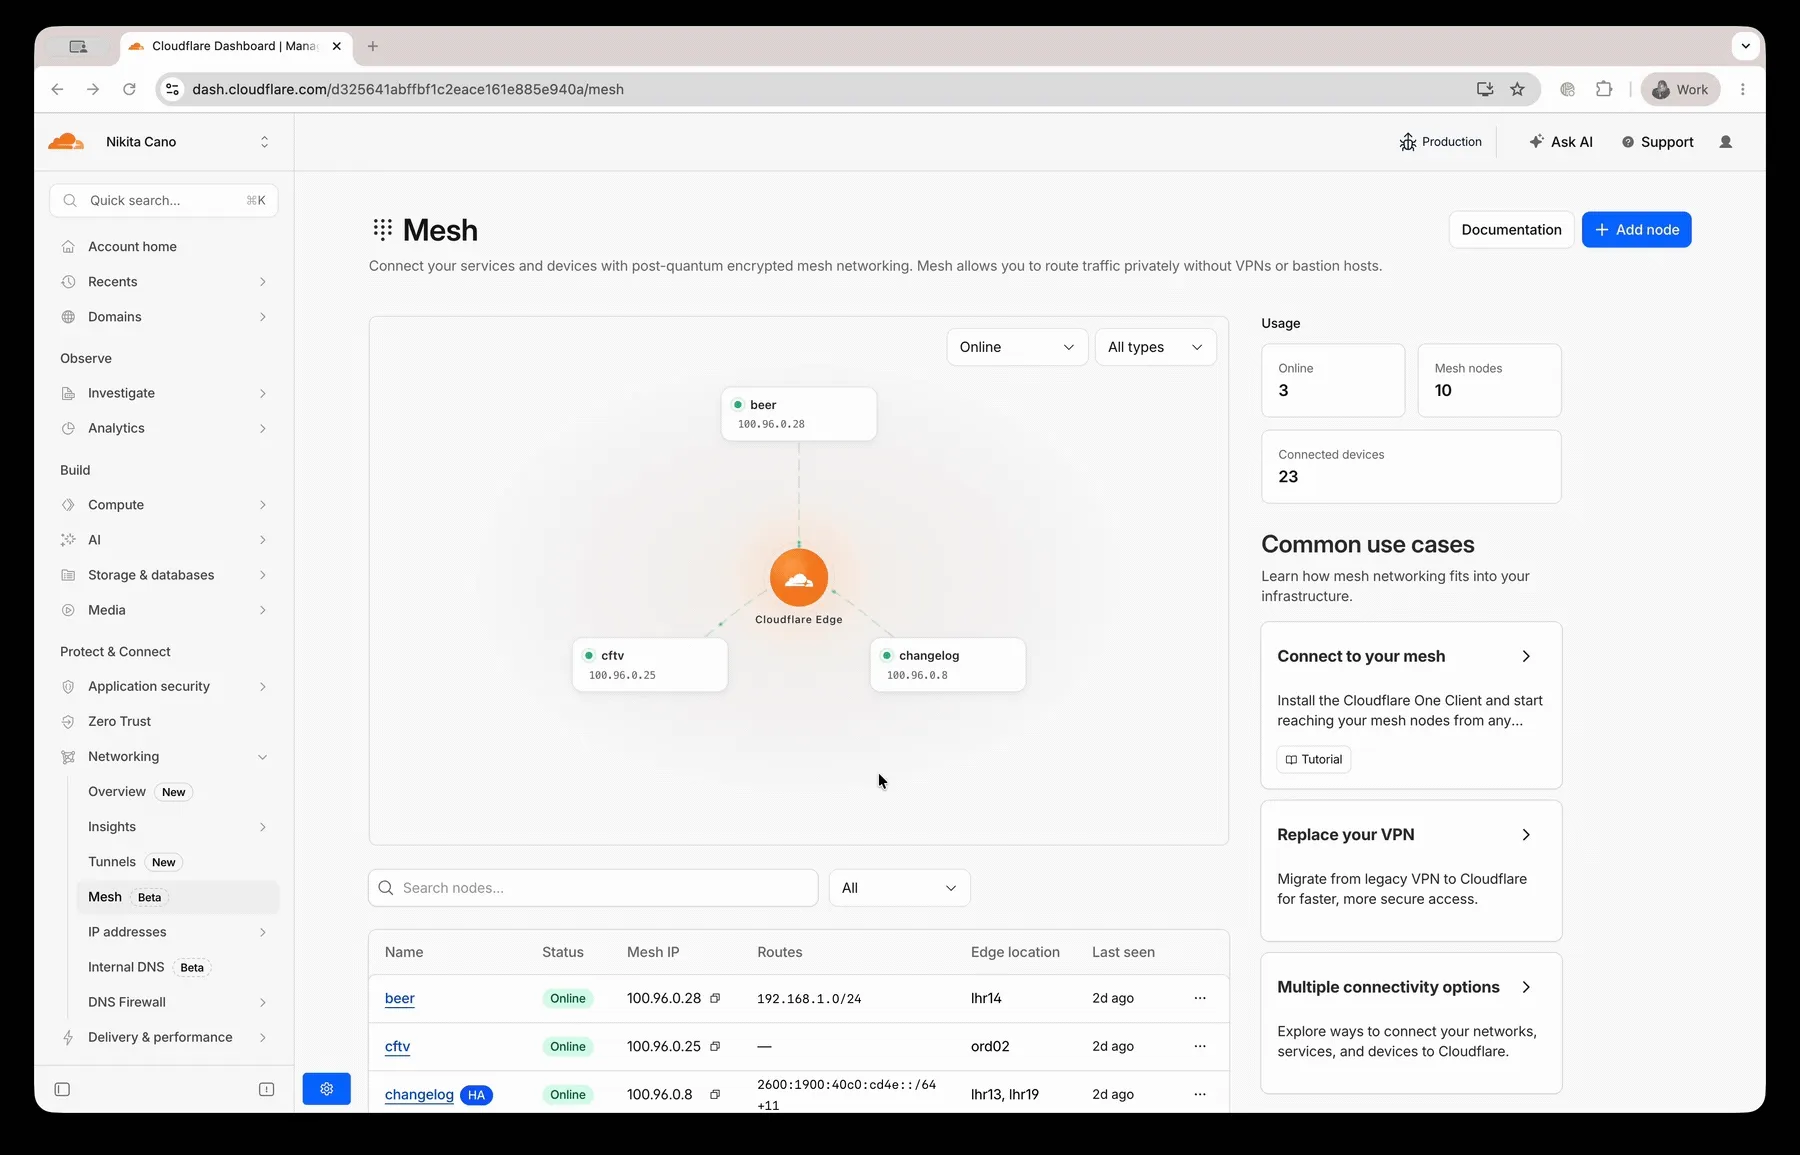Open the user profile icon
1800x1155 pixels.
coord(1725,142)
